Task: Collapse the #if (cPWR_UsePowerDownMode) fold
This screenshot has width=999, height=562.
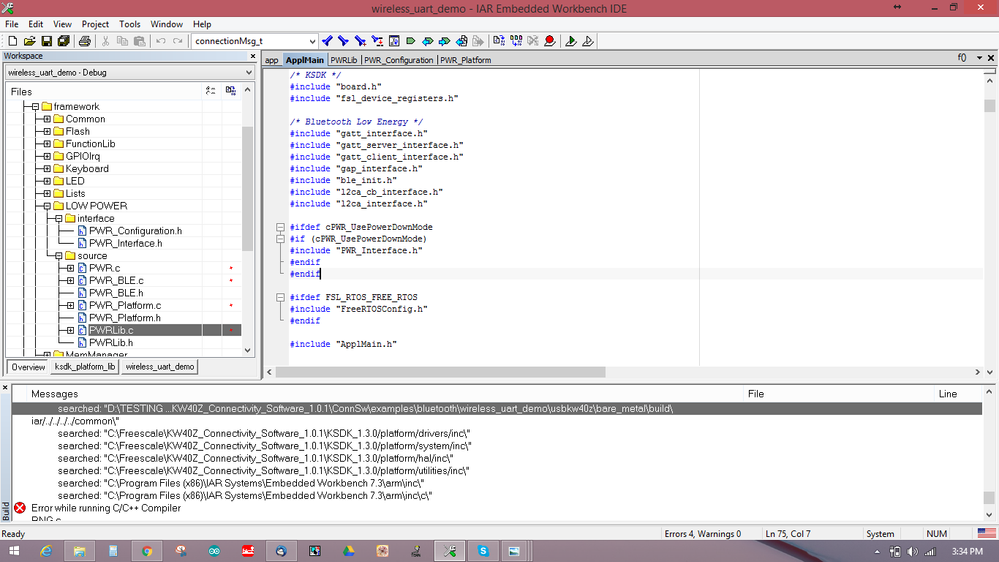Action: tap(280, 239)
